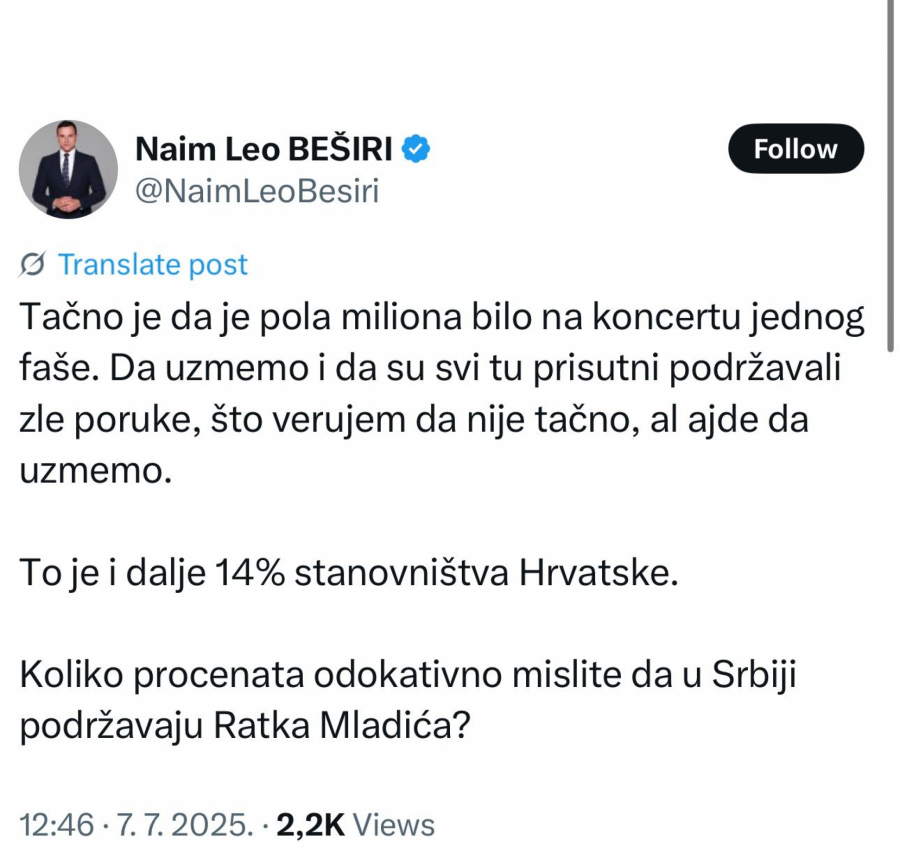
Task: Click the question starting "Koliko procenata"
Action: point(410,677)
